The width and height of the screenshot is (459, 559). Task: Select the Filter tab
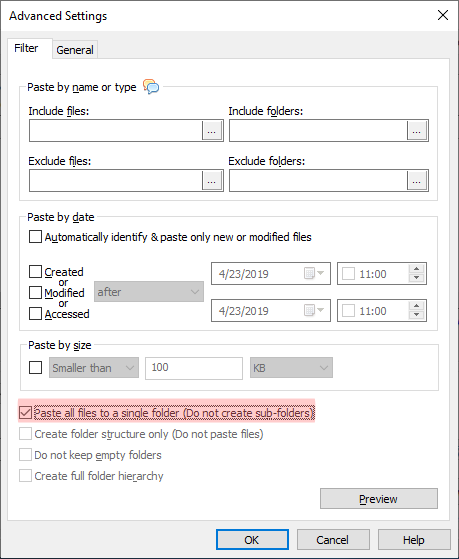coord(26,48)
